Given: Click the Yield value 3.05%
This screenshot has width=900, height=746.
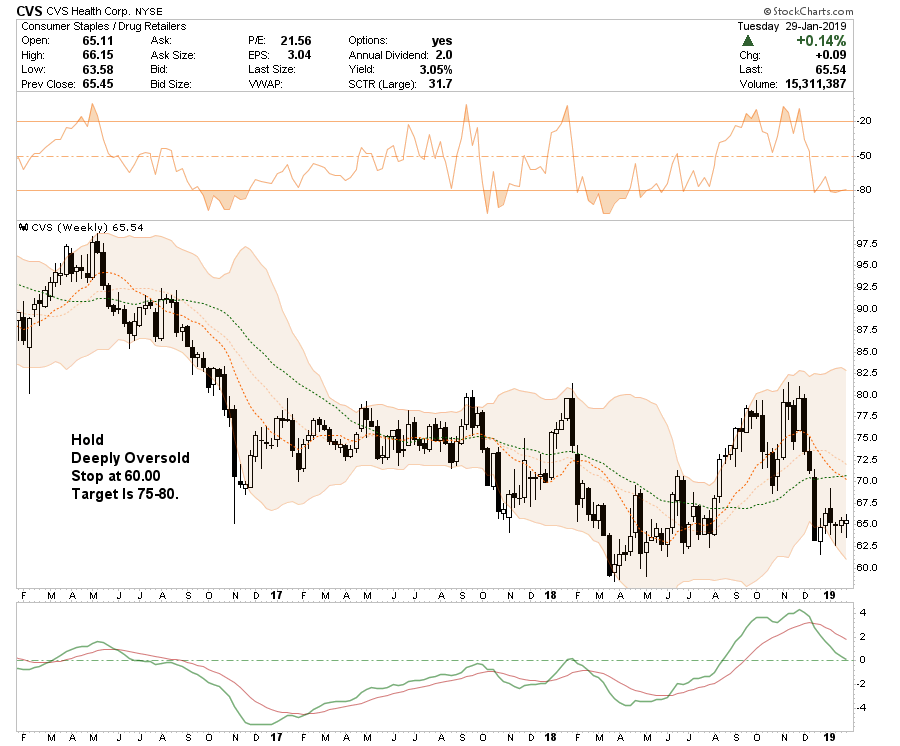Looking at the screenshot, I should click(x=436, y=69).
